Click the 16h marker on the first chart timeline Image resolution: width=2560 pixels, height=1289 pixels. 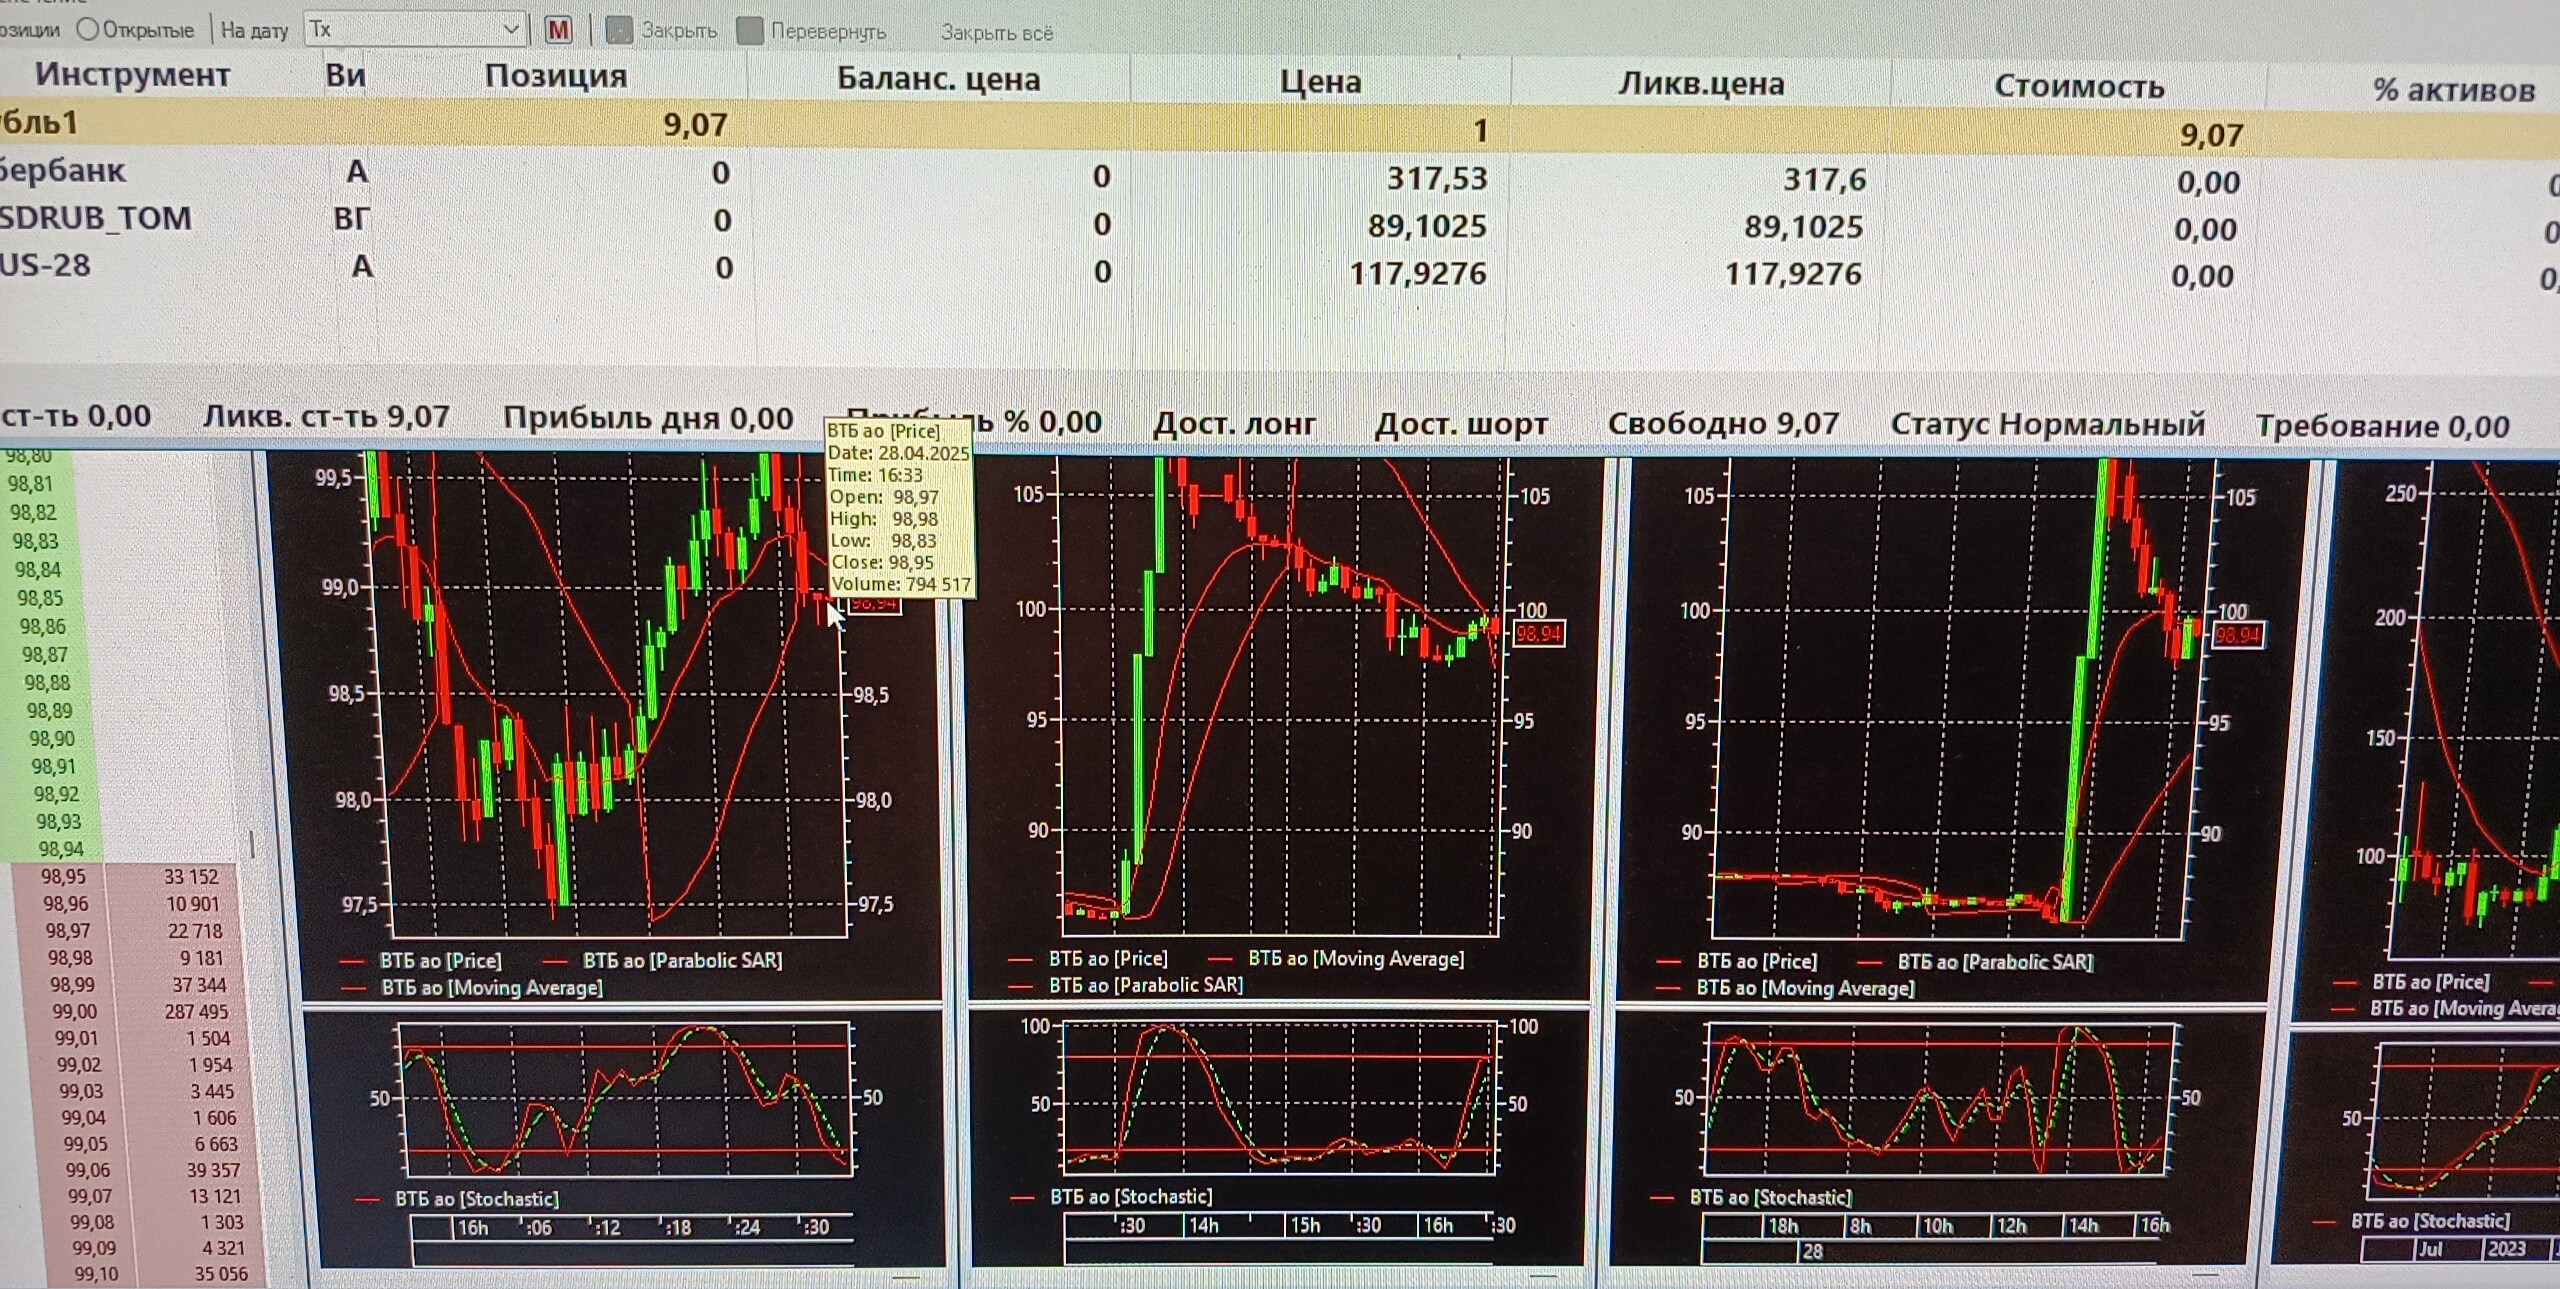tap(472, 1228)
